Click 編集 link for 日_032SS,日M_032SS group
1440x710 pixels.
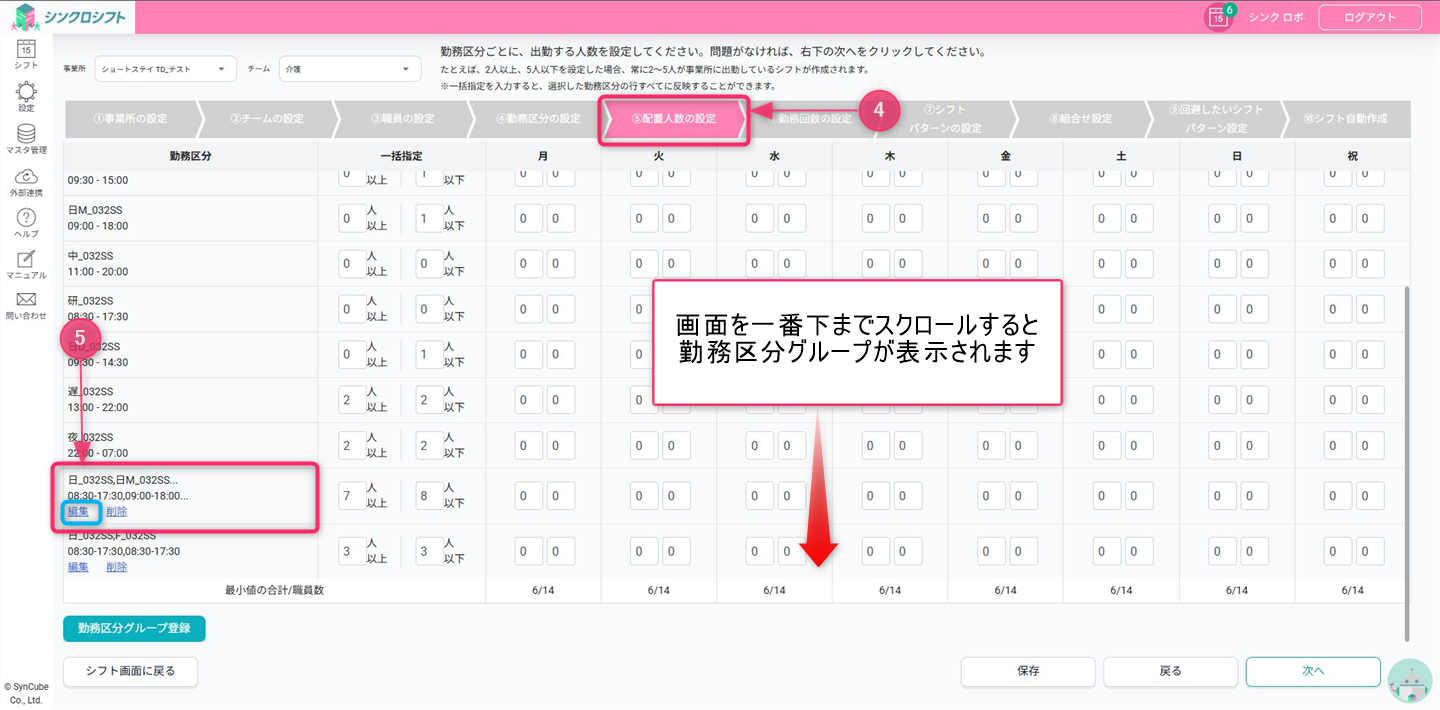78,511
